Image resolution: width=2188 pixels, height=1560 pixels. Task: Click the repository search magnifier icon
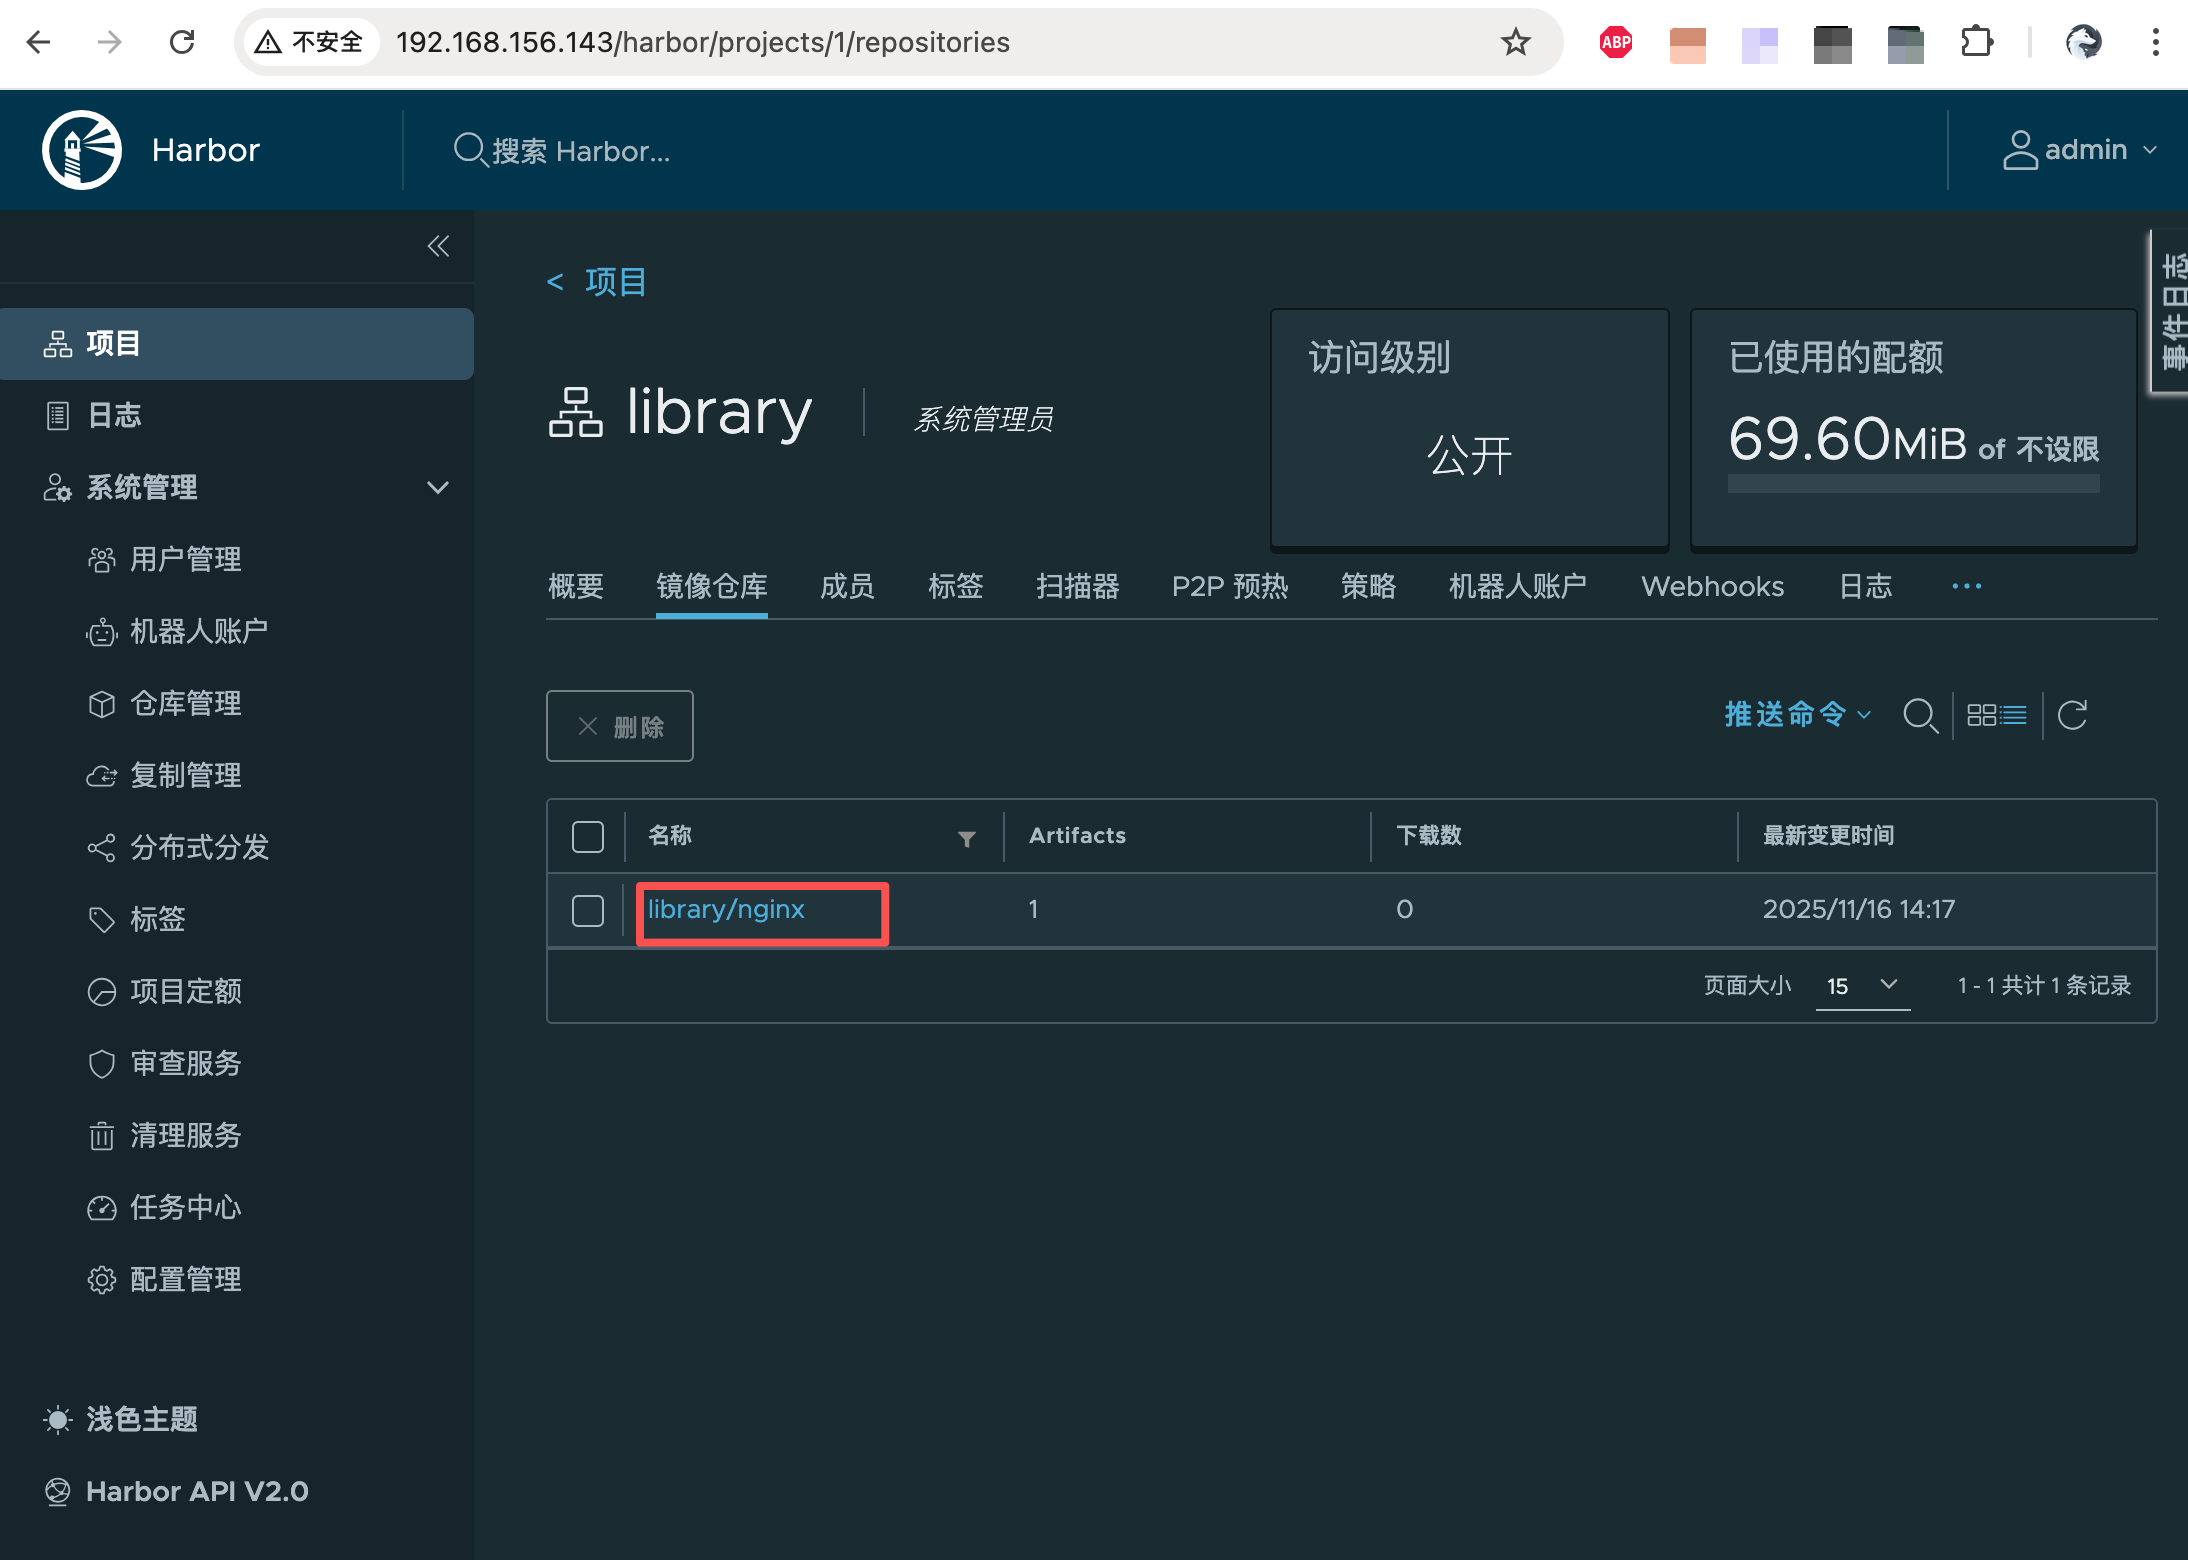(1919, 715)
